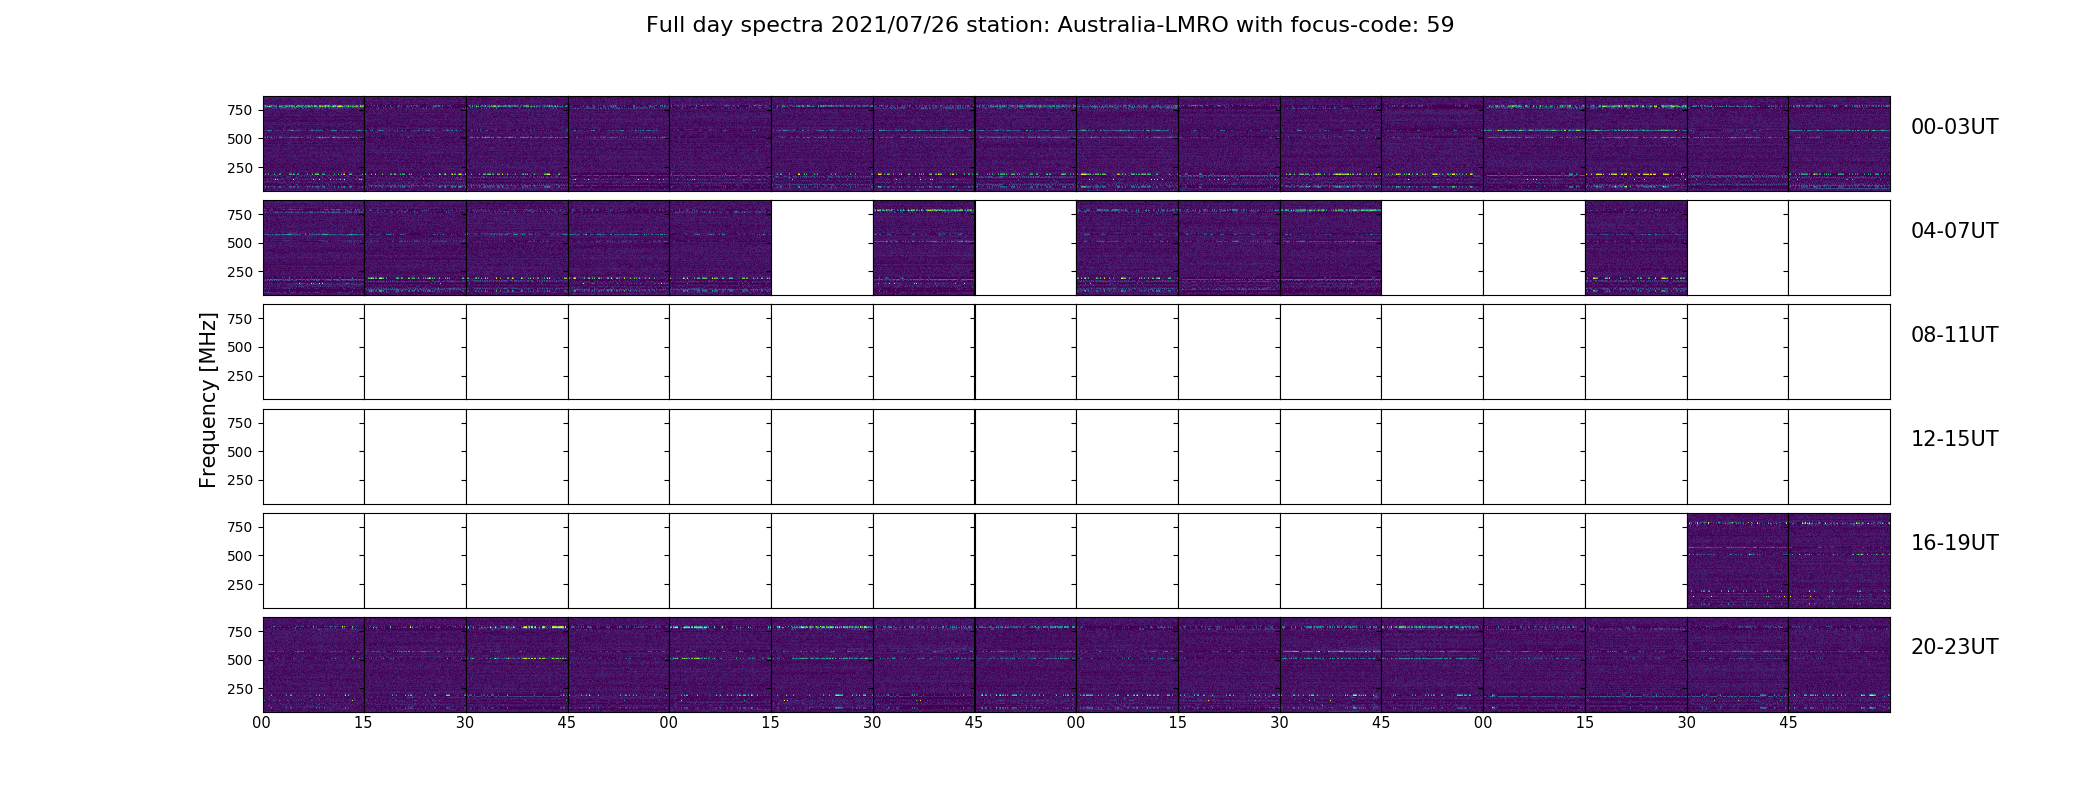This screenshot has width=2100, height=800.
Task: Click the 250 tick label of the 12-15UT row
Action: (x=239, y=481)
